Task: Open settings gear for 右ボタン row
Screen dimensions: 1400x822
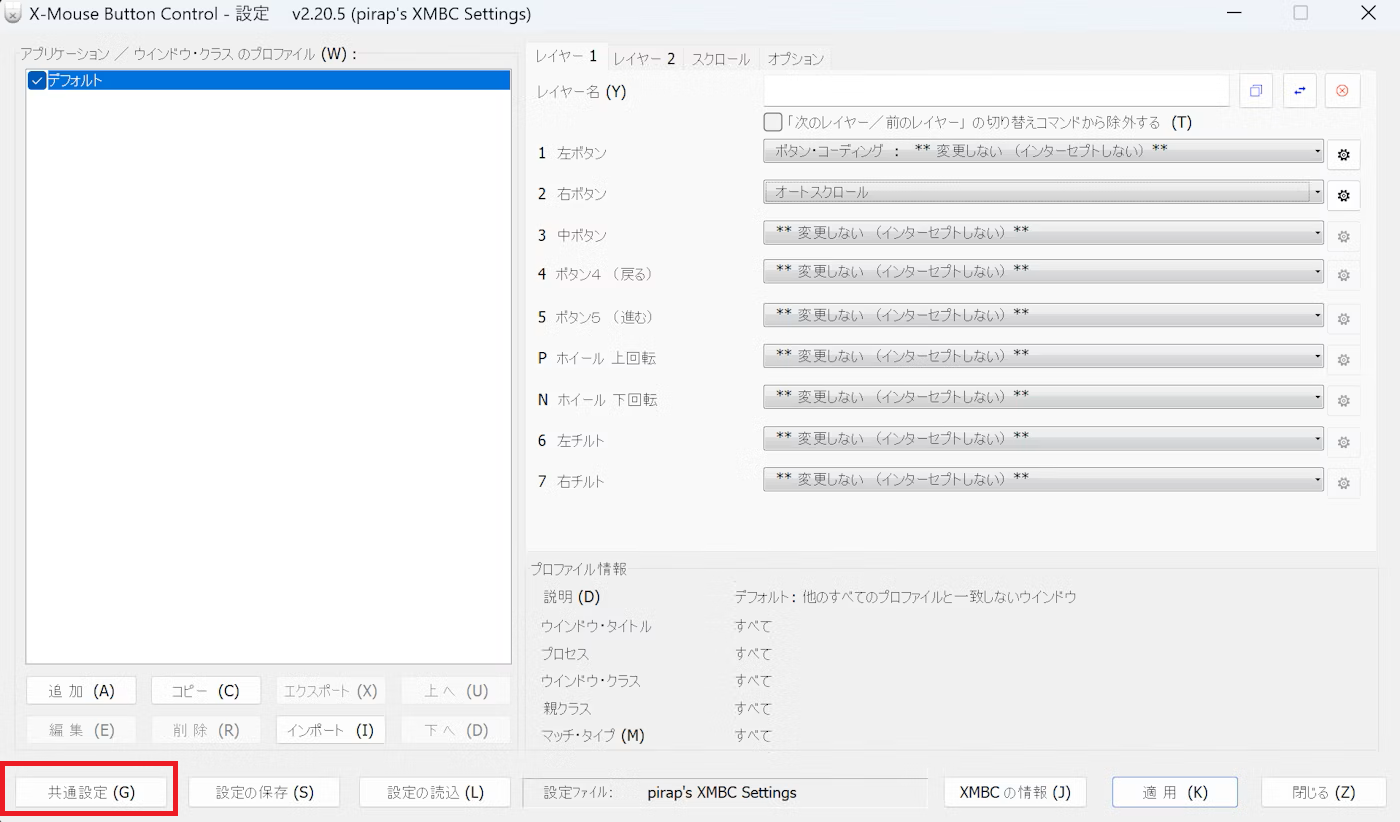Action: pos(1343,195)
